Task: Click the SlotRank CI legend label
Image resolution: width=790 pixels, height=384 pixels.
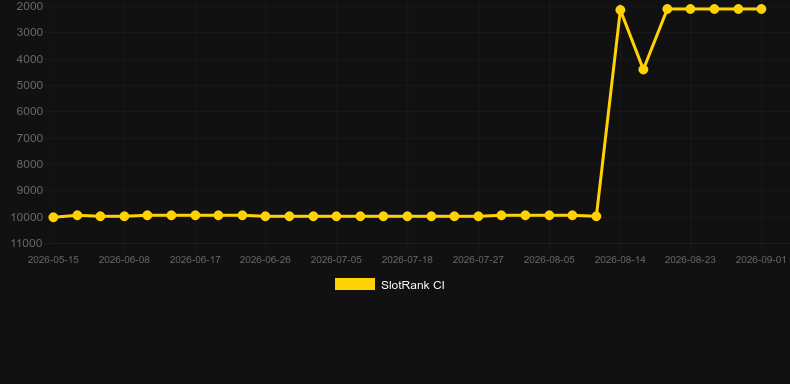Action: pos(413,285)
